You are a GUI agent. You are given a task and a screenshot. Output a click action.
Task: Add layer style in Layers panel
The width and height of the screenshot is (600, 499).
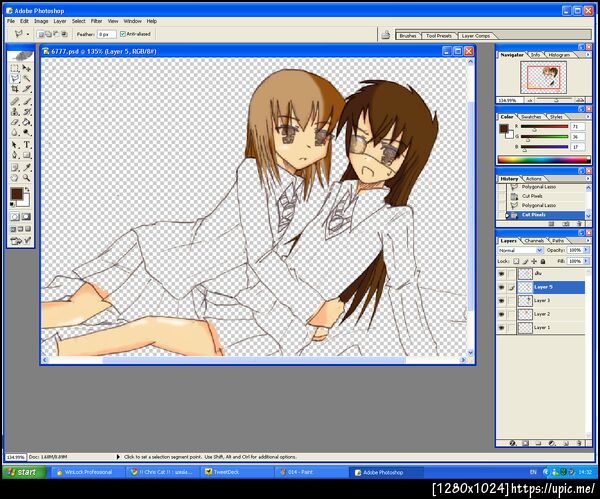click(x=513, y=443)
